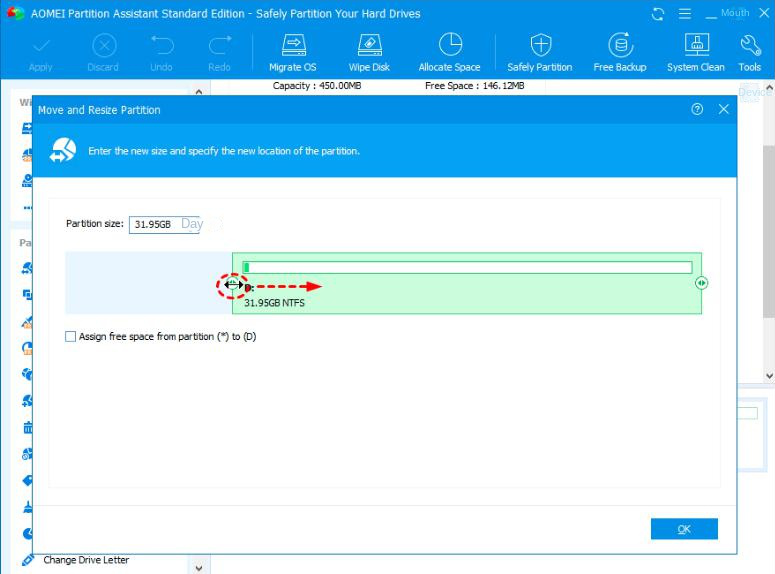The height and width of the screenshot is (574, 775).
Task: Open the Safely Partition wizard
Action: point(539,52)
